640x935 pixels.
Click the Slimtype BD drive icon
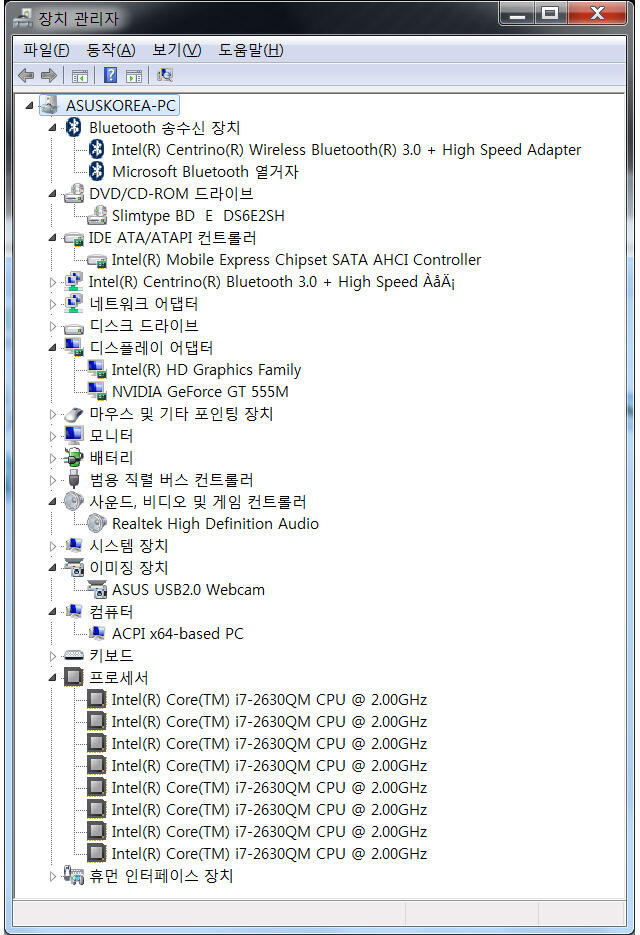(97, 215)
